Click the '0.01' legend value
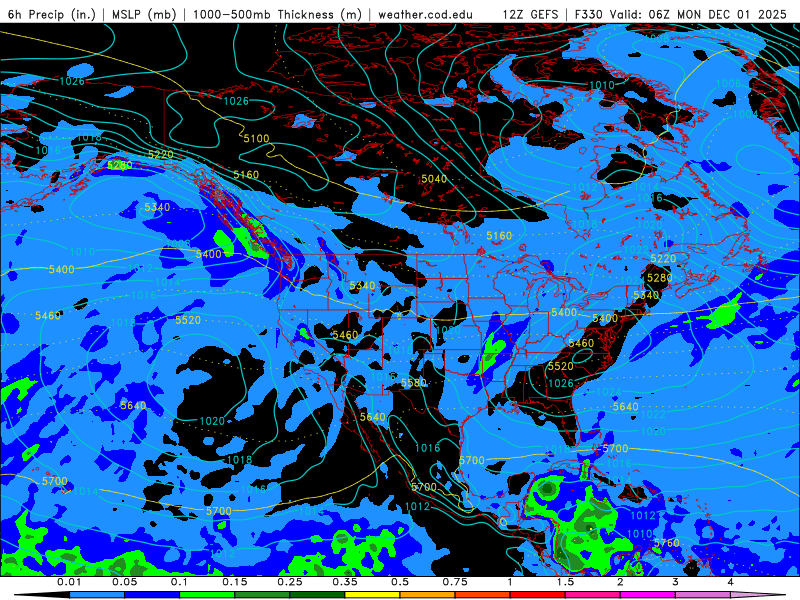 (x=69, y=582)
